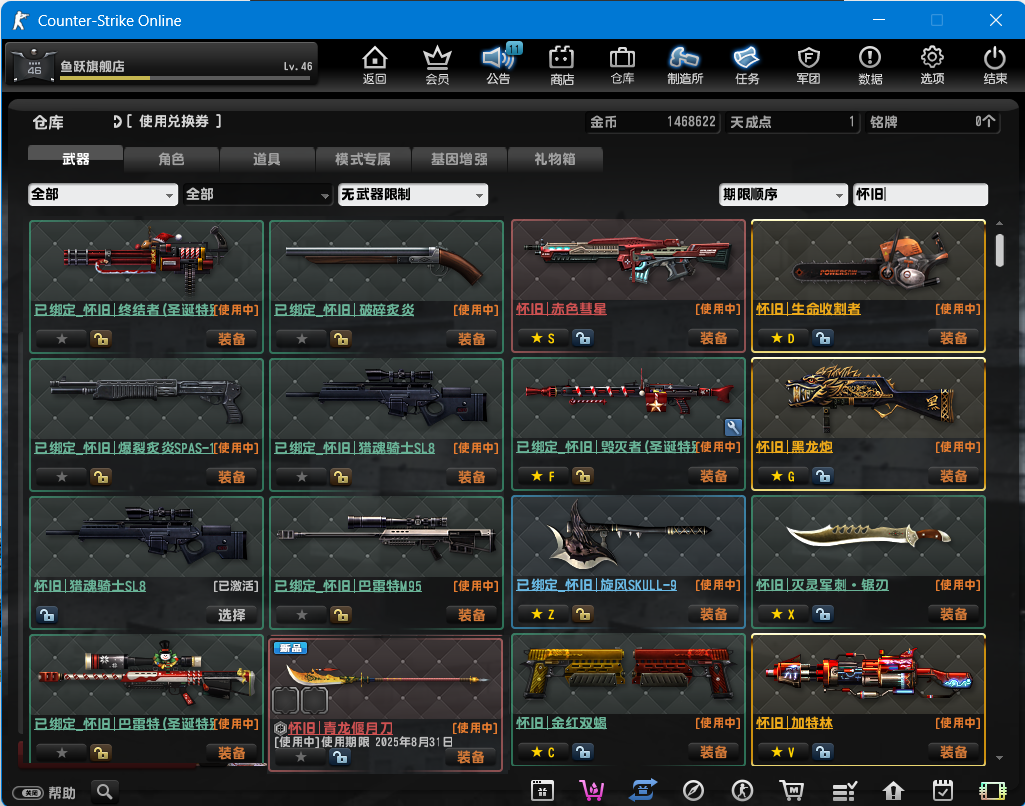Toggle favorite star G on 黑龙炮

tap(782, 476)
